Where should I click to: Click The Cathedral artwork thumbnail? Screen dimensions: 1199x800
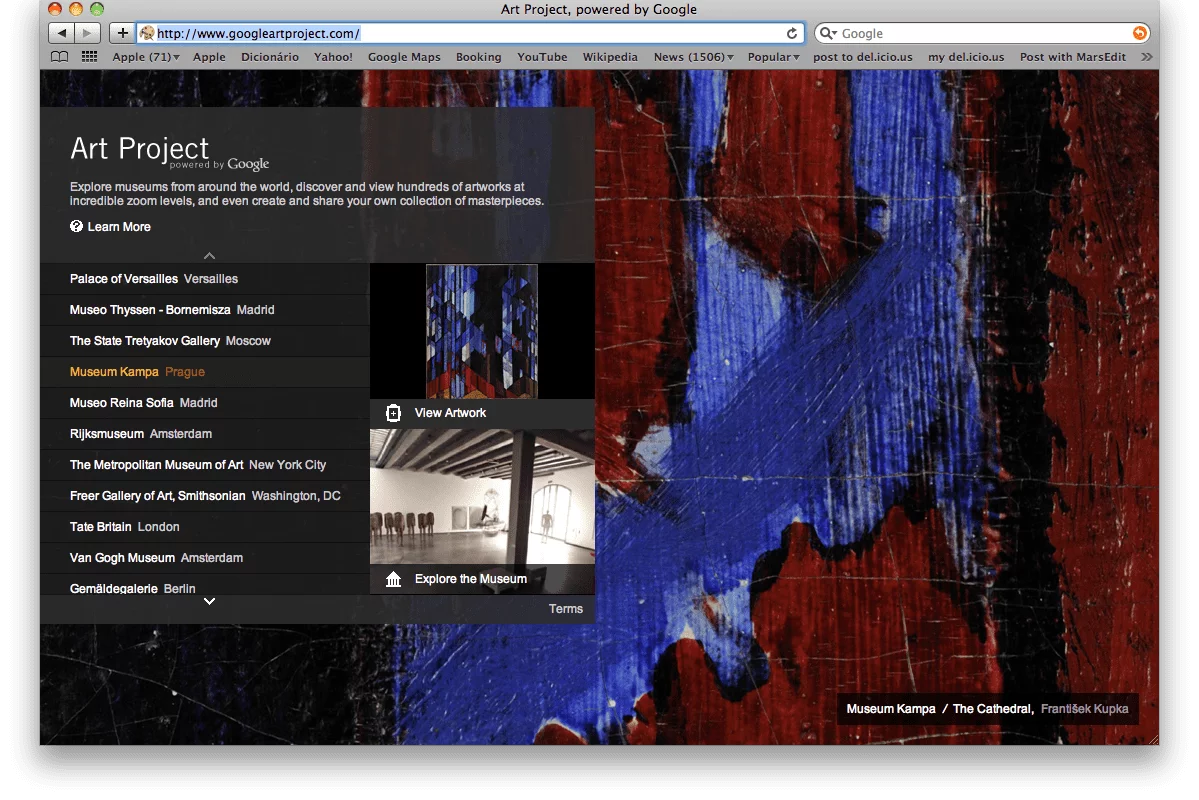pos(482,331)
